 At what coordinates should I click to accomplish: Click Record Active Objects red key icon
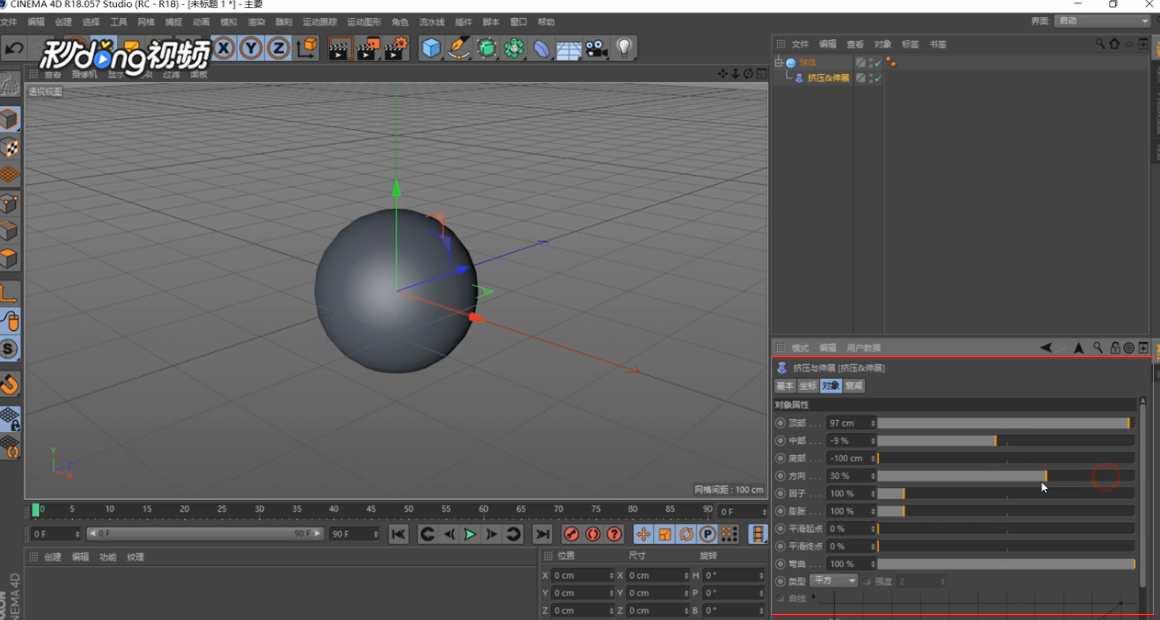tap(571, 534)
